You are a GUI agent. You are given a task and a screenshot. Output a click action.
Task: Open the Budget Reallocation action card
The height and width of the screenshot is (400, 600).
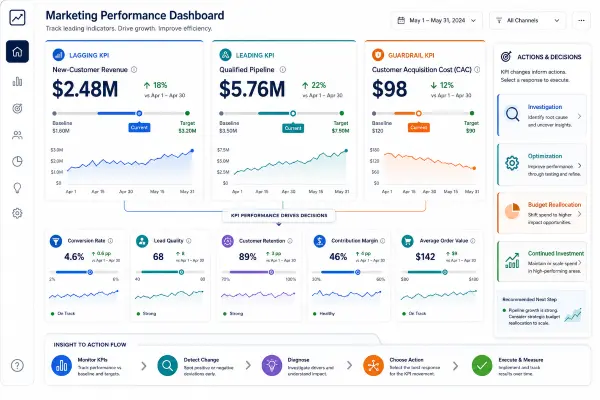(542, 213)
